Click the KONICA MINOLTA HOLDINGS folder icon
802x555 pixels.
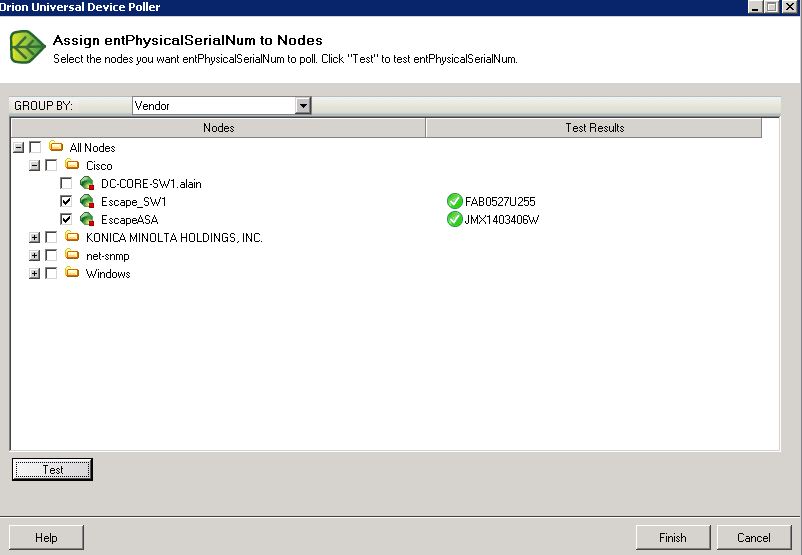click(72, 237)
